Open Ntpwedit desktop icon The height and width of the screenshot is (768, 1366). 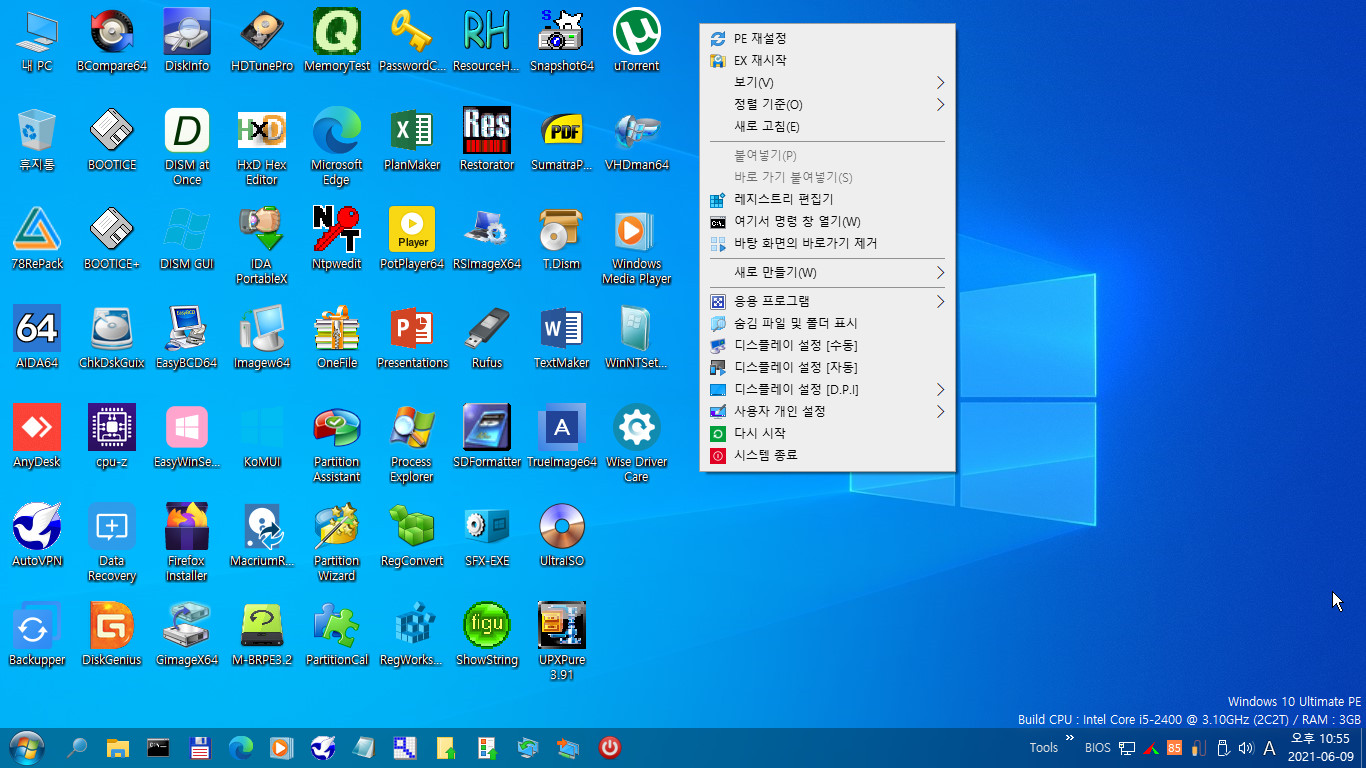337,239
